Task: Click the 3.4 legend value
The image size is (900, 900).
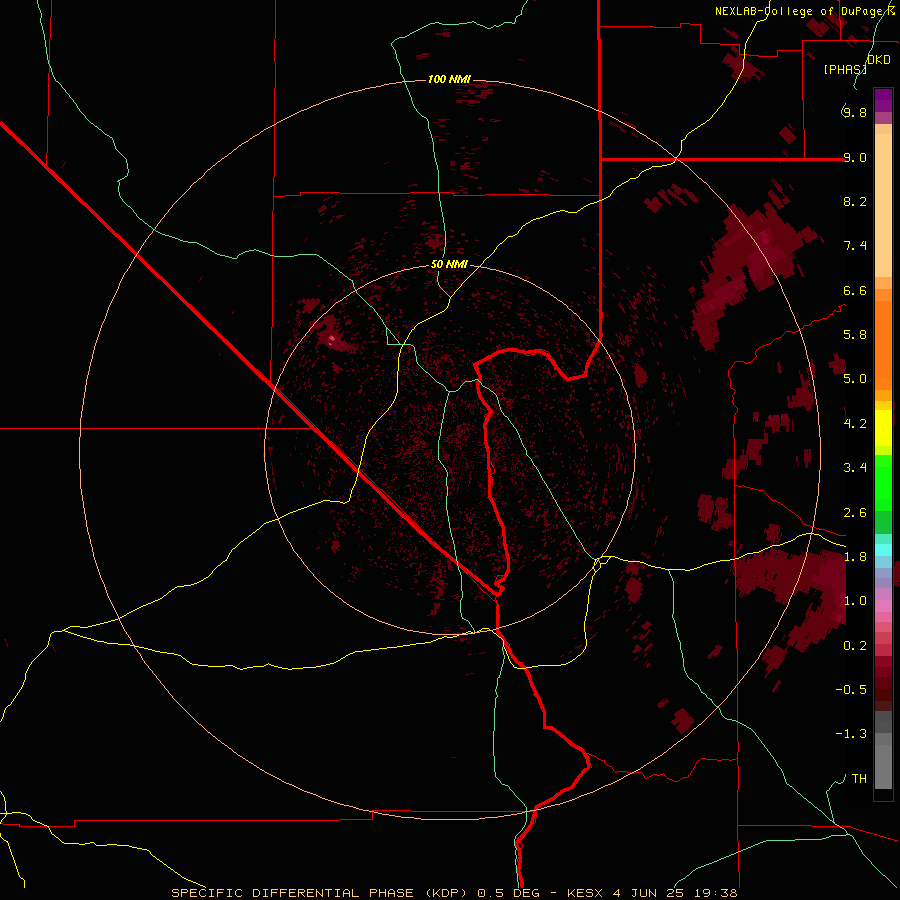Action: (x=855, y=468)
